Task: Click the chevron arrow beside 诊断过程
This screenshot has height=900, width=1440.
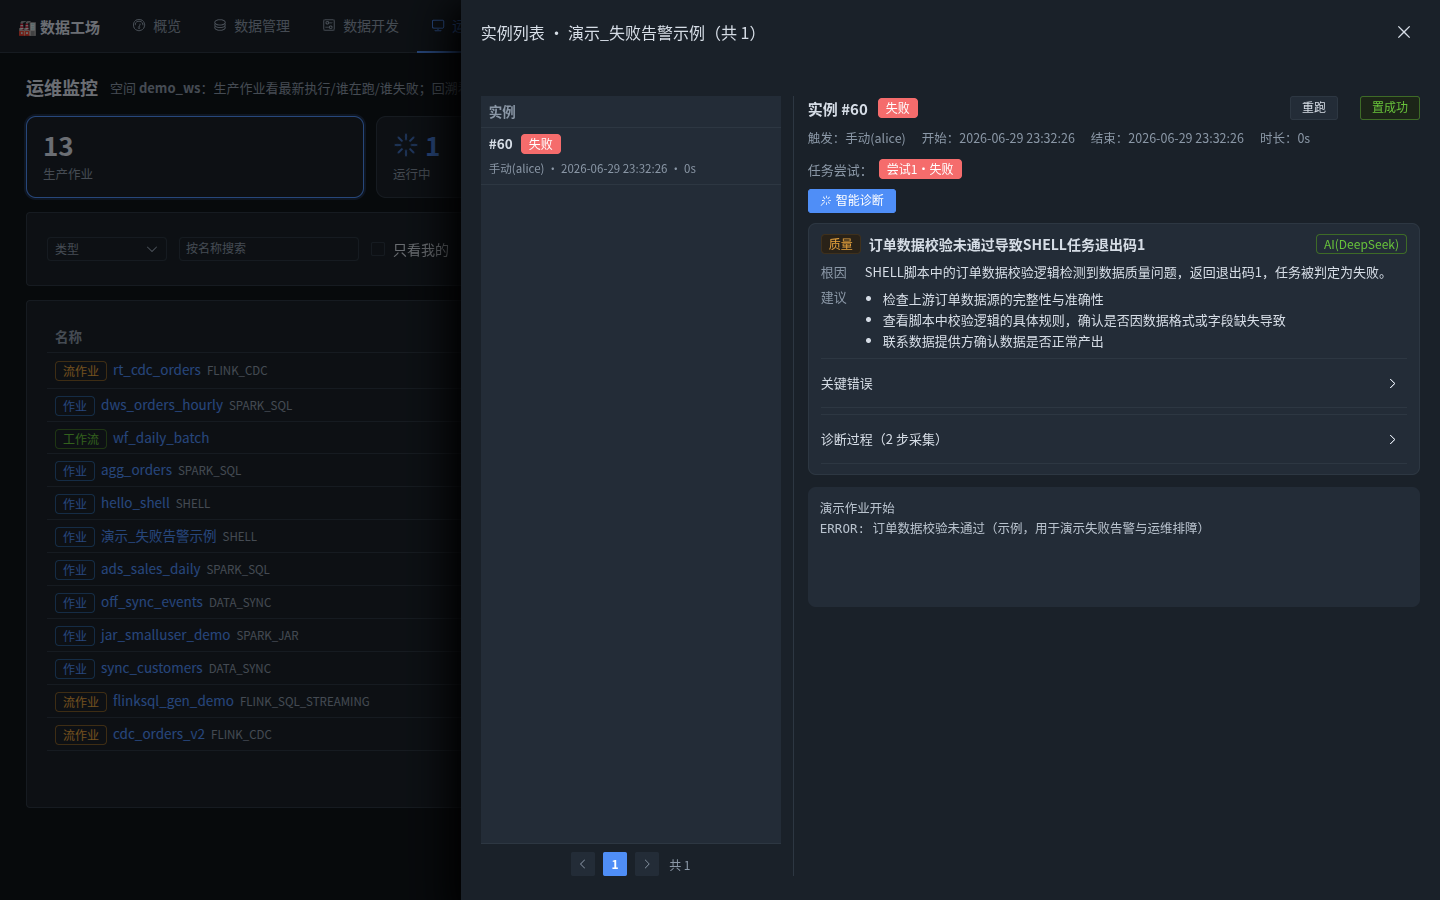Action: point(1392,440)
